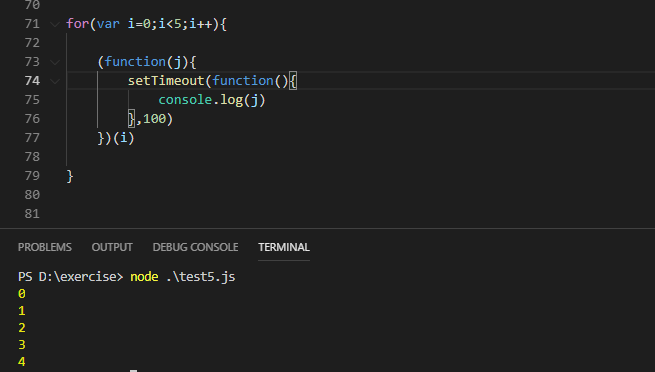
Task: Click the opening brace after 'function()' on line 74
Action: [293, 81]
